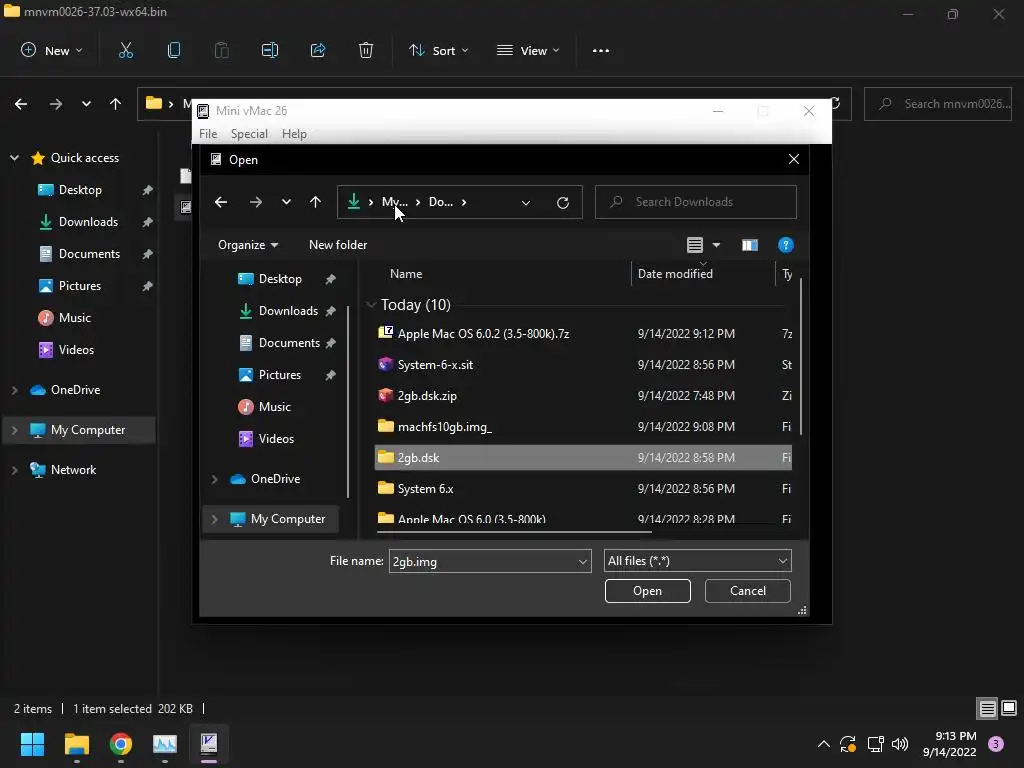Click the Date modified column header
The height and width of the screenshot is (768, 1024).
[x=675, y=274]
